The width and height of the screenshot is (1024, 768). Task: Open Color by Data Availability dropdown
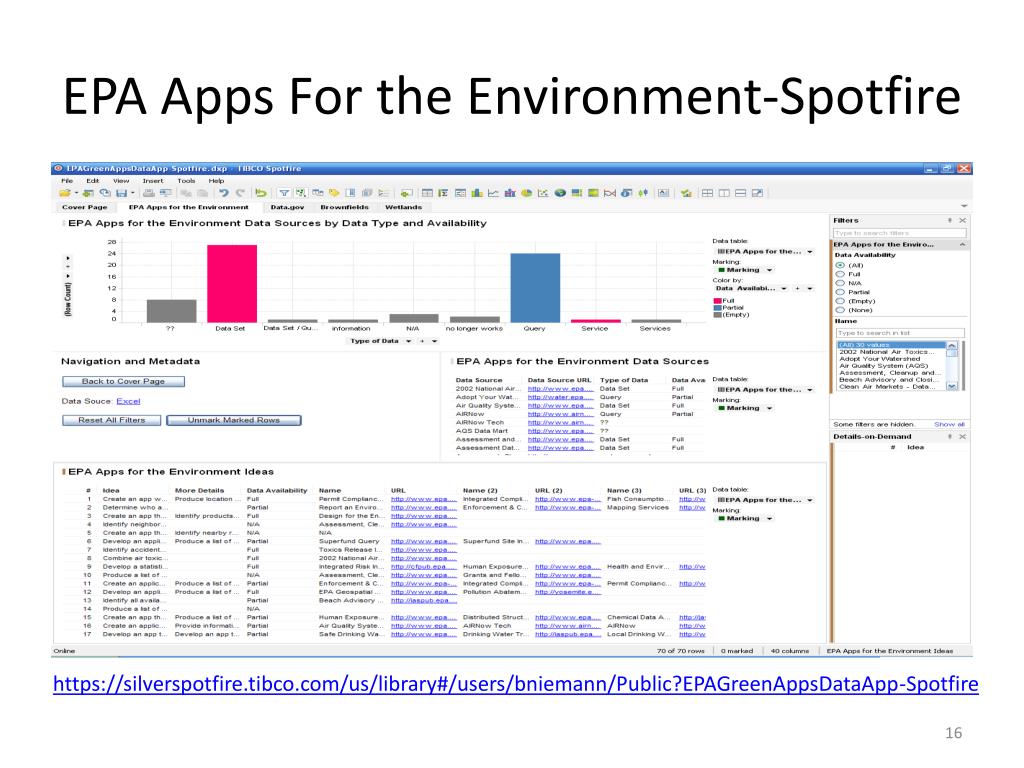click(x=751, y=288)
